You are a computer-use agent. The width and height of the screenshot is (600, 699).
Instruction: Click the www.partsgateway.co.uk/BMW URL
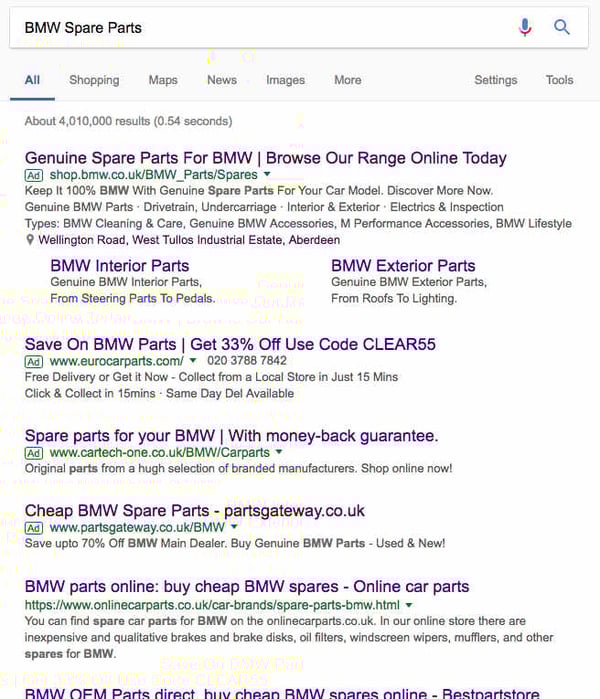137,527
